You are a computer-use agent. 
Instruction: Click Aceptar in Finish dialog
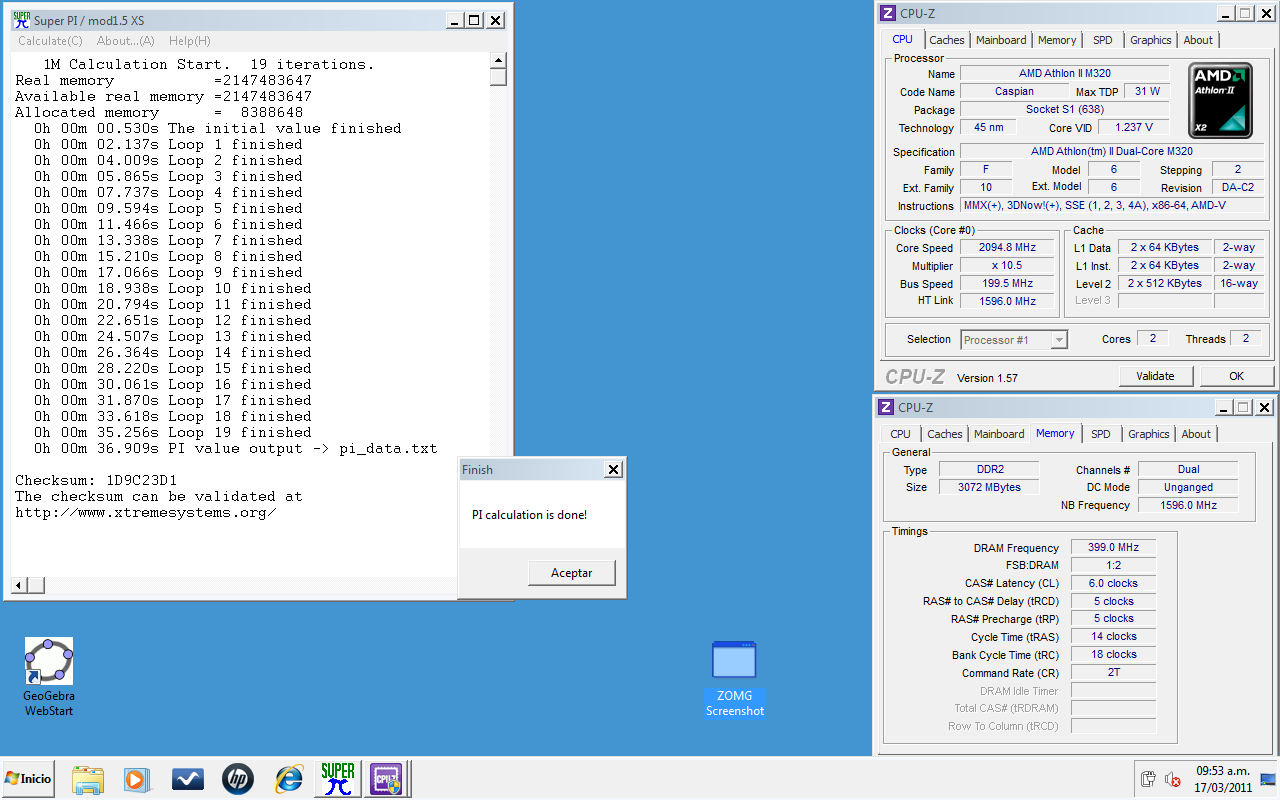[572, 573]
